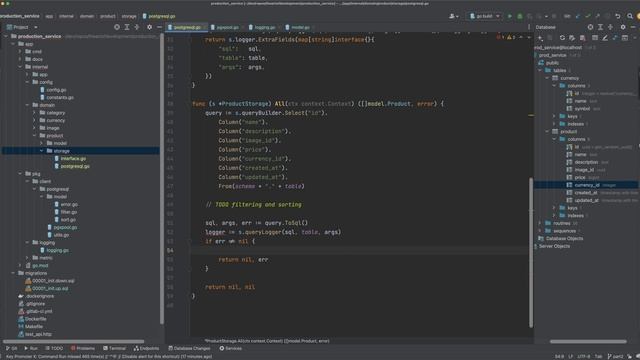Image resolution: width=640 pixels, height=360 pixels.
Task: Open Data Source Properties icon in Database toolbar
Action: (572, 38)
